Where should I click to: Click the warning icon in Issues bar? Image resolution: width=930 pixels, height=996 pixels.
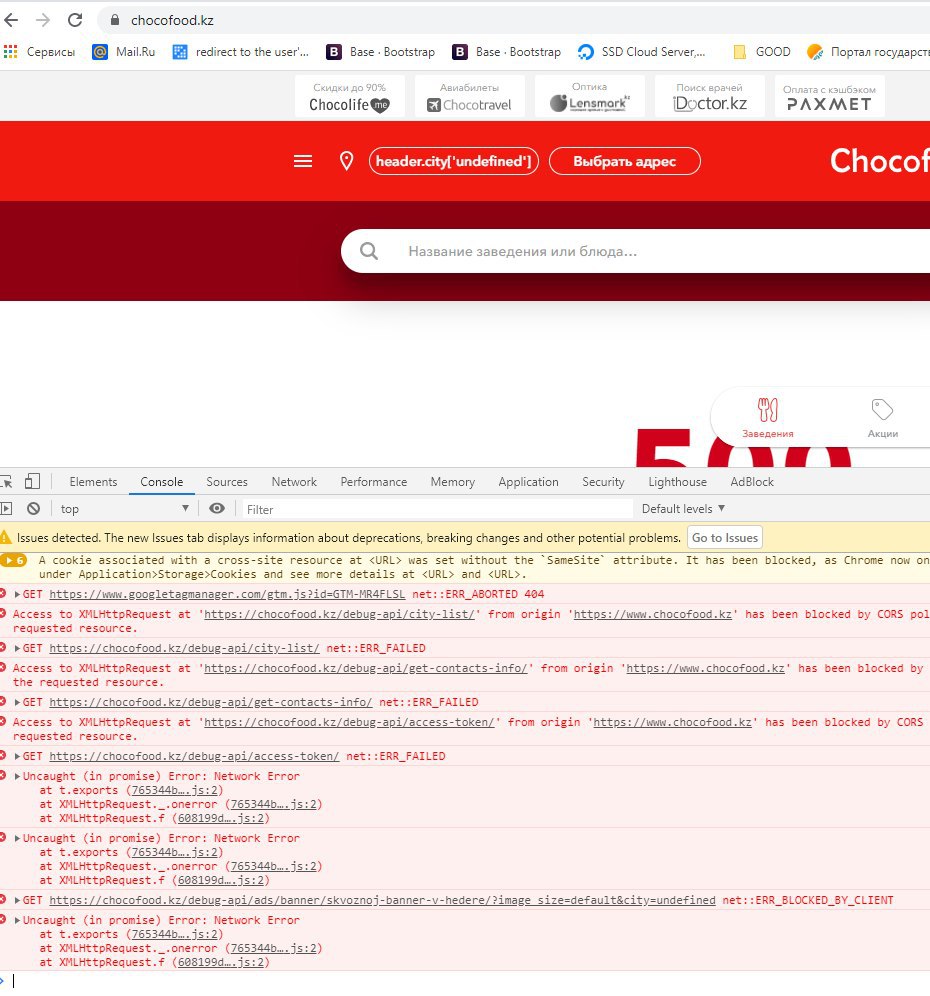(x=6, y=538)
